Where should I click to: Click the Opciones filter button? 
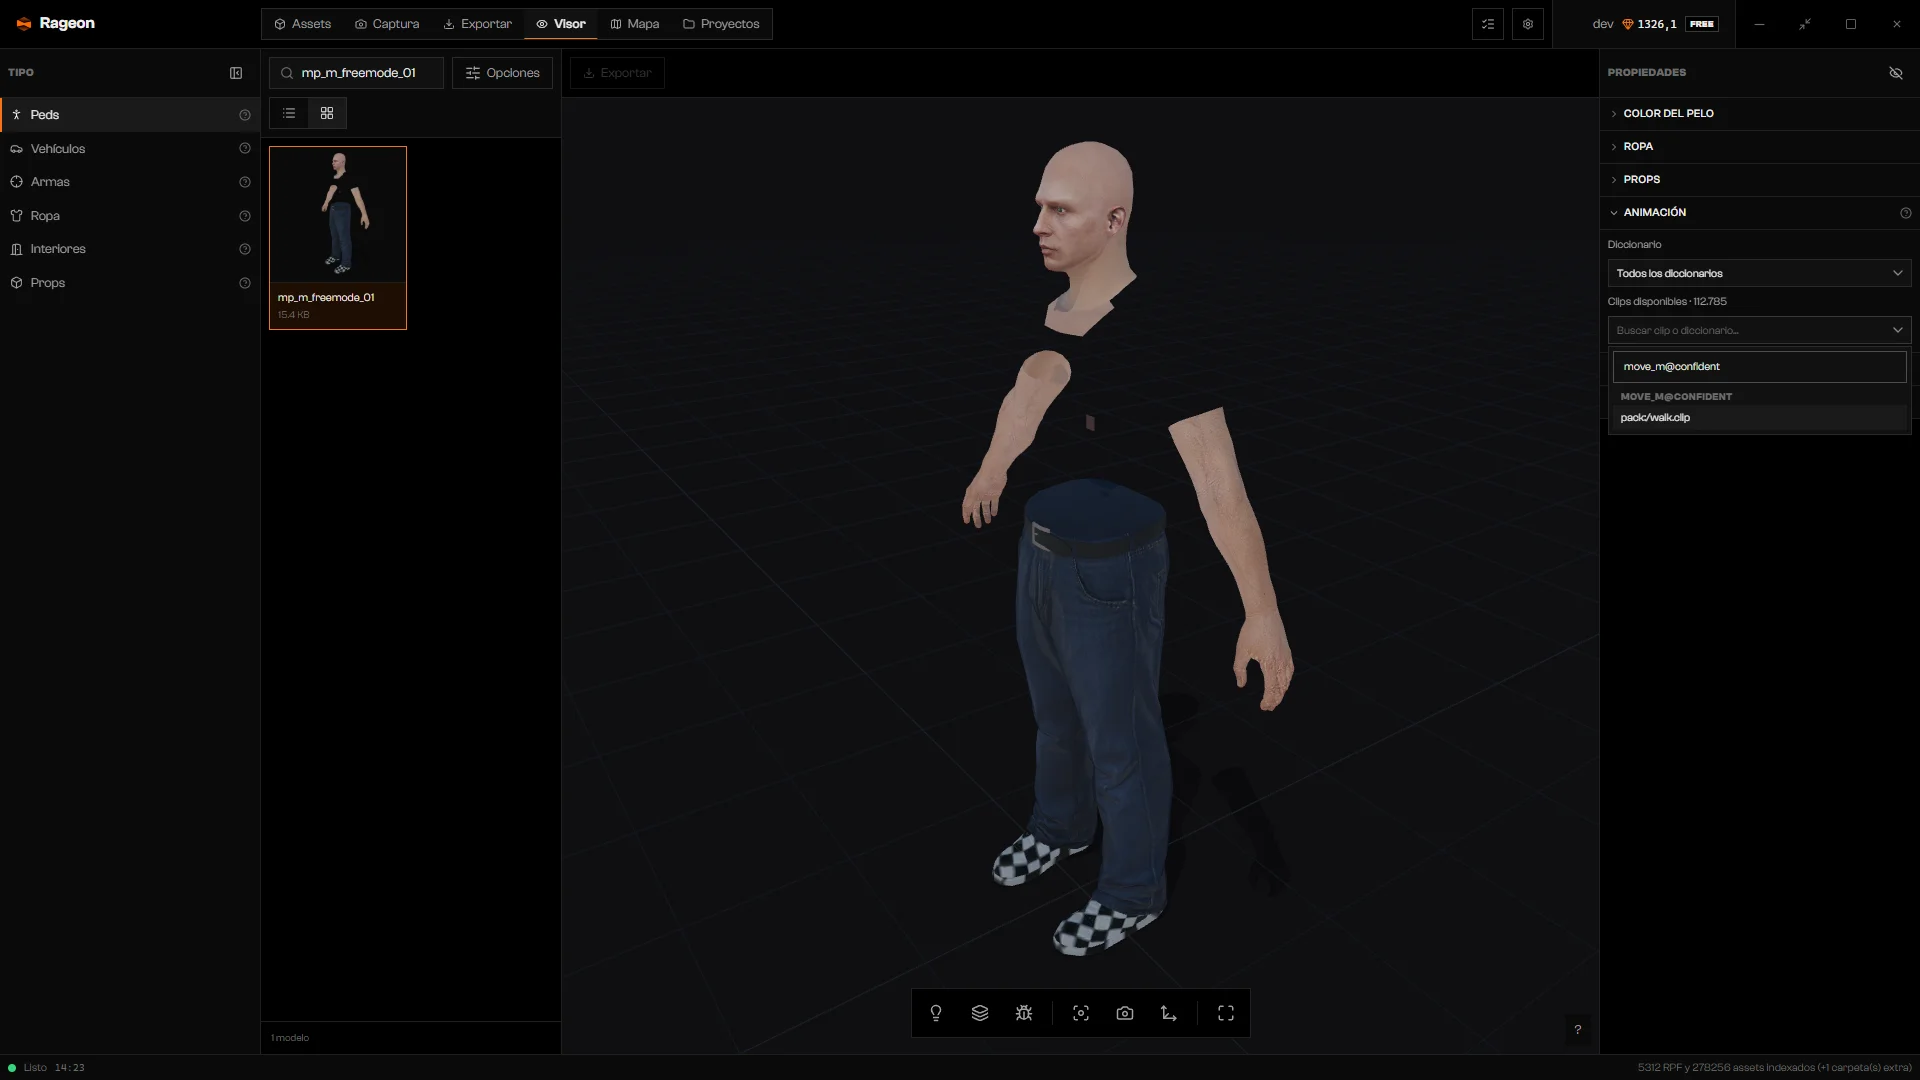pos(502,73)
